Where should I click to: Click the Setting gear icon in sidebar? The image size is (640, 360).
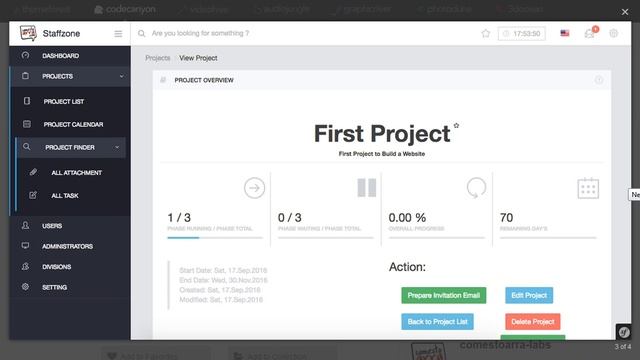point(25,287)
